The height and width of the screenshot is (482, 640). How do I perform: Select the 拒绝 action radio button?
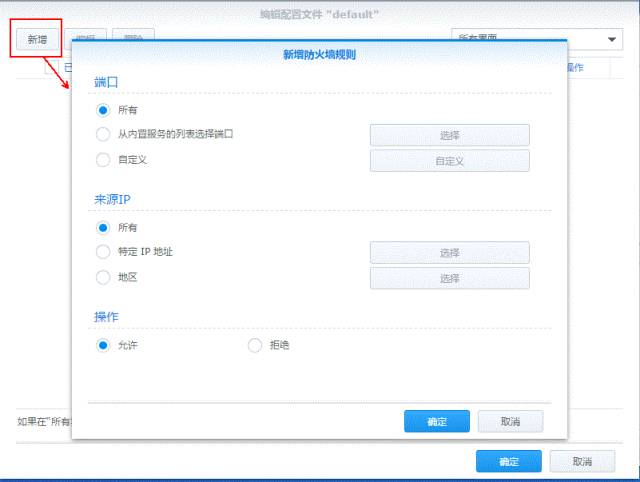click(x=254, y=345)
